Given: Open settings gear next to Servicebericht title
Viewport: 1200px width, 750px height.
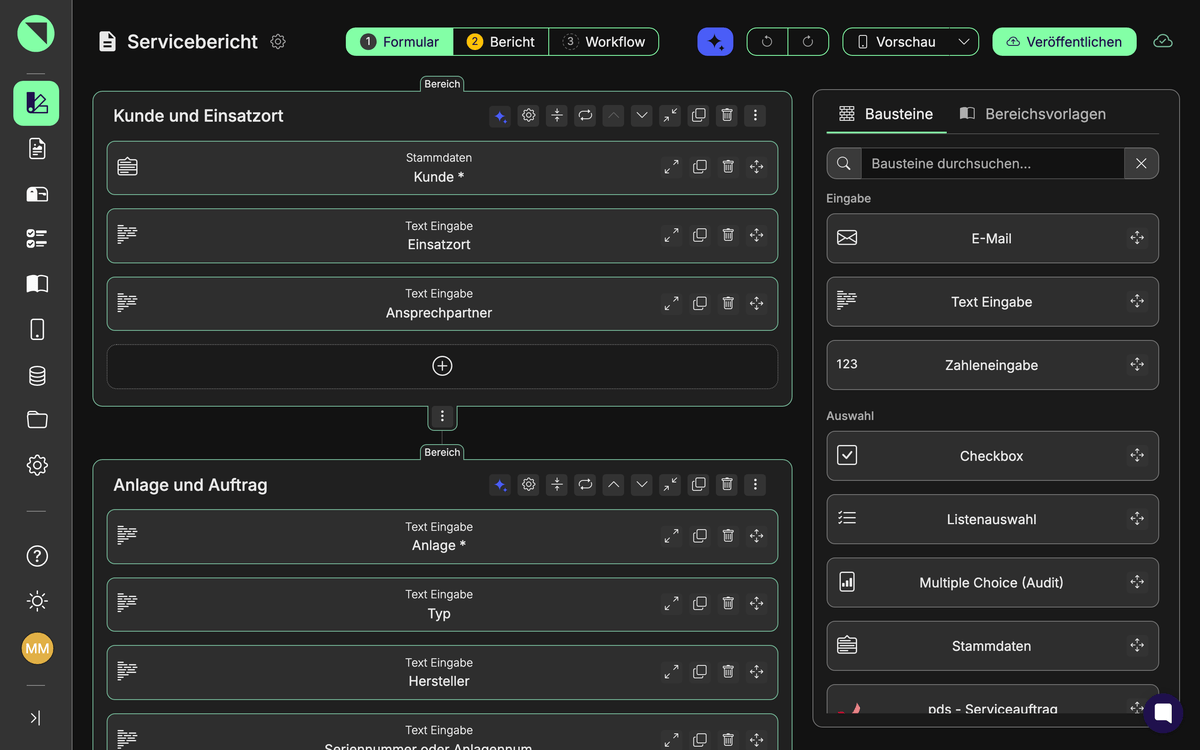Looking at the screenshot, I should (x=278, y=42).
